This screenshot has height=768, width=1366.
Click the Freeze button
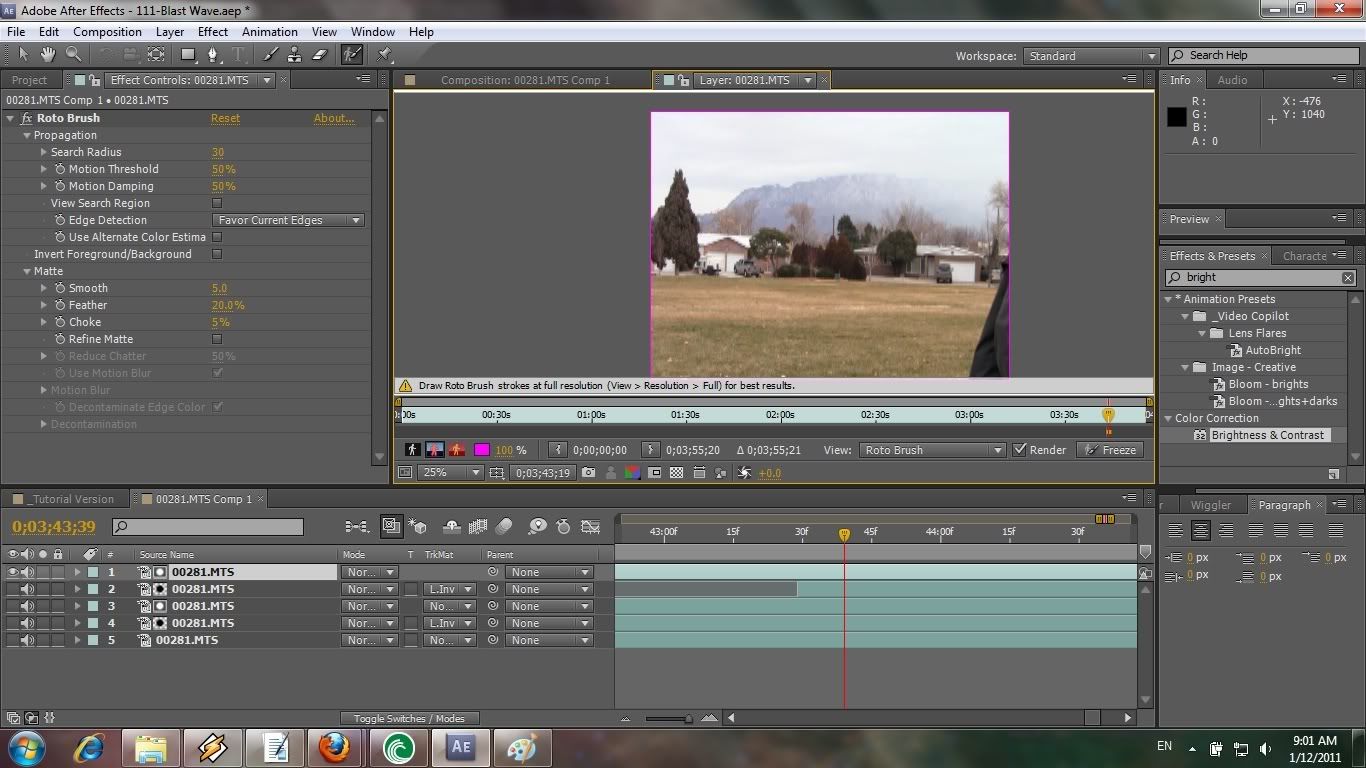click(x=1111, y=450)
